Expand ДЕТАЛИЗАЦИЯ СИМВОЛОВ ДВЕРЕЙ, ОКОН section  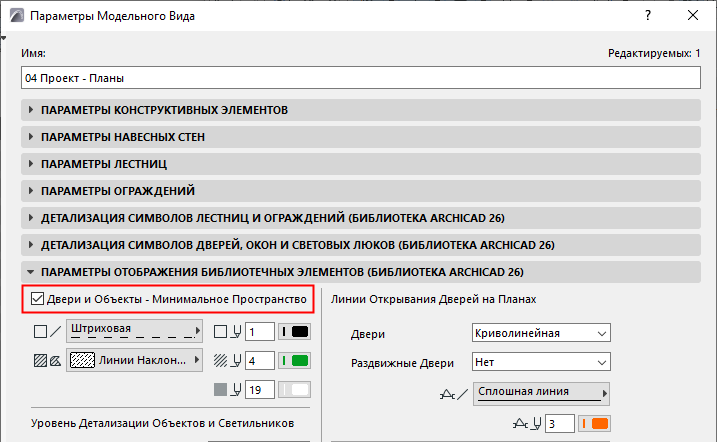tap(360, 245)
